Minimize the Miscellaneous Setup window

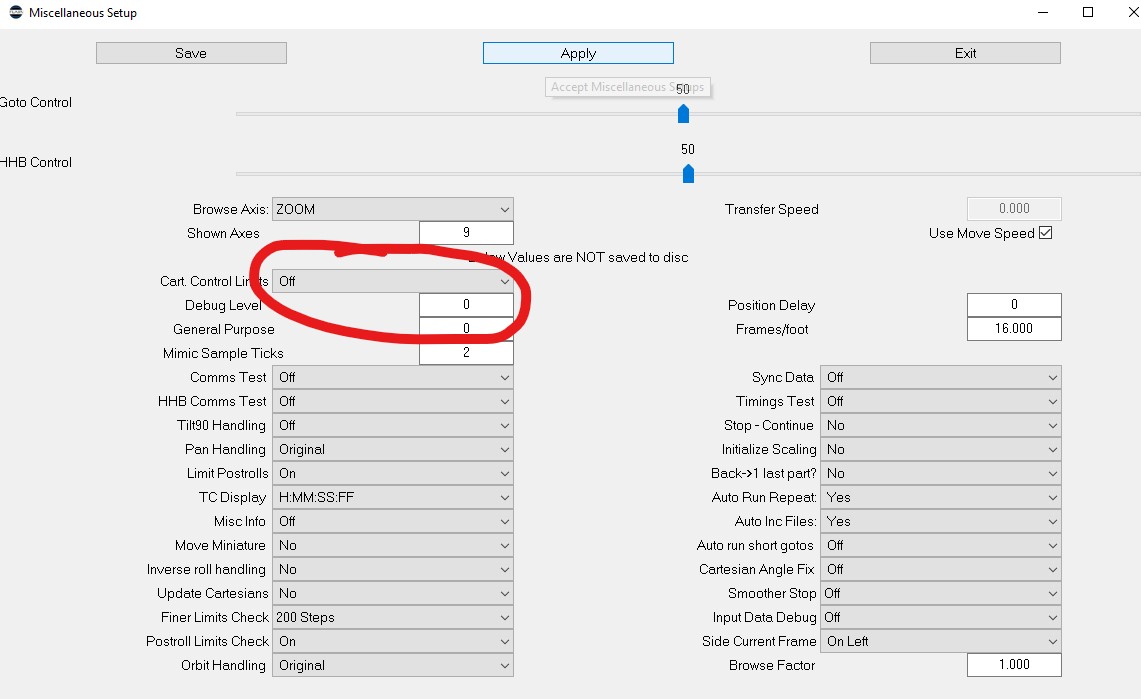click(1043, 12)
